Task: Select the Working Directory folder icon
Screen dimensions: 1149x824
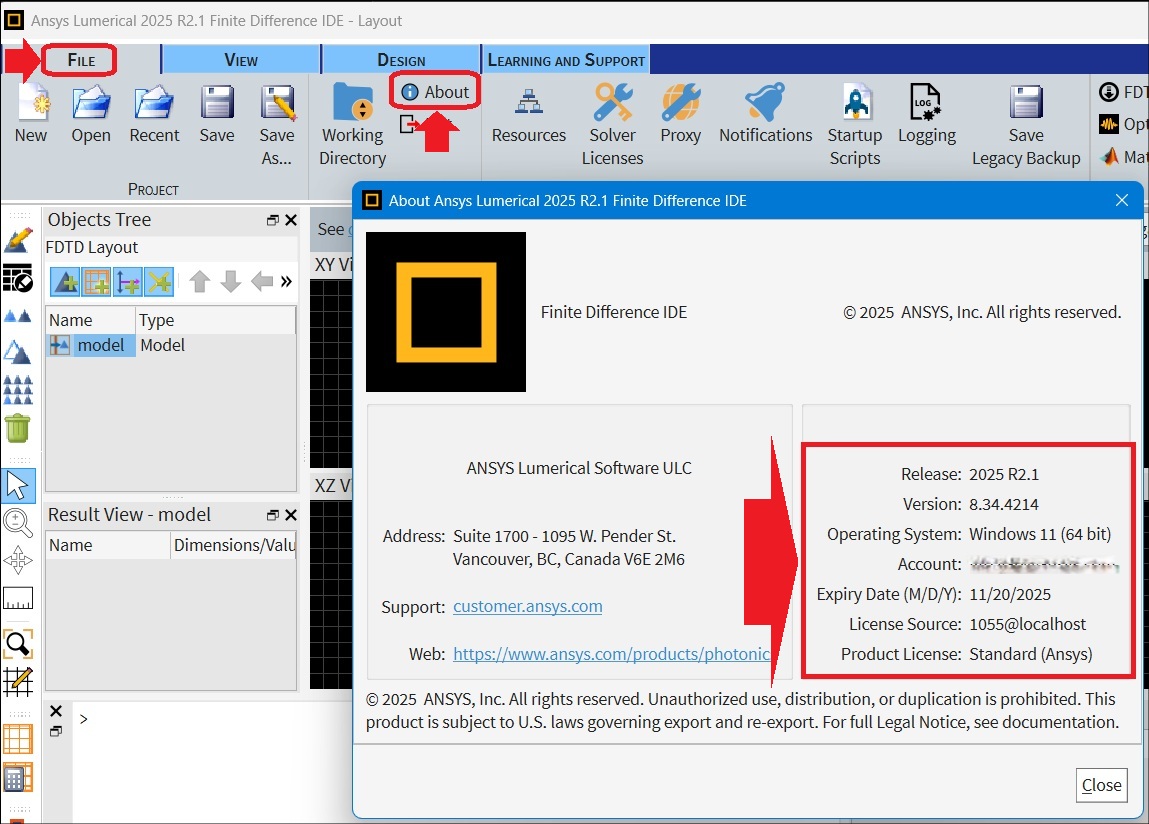Action: 352,106
